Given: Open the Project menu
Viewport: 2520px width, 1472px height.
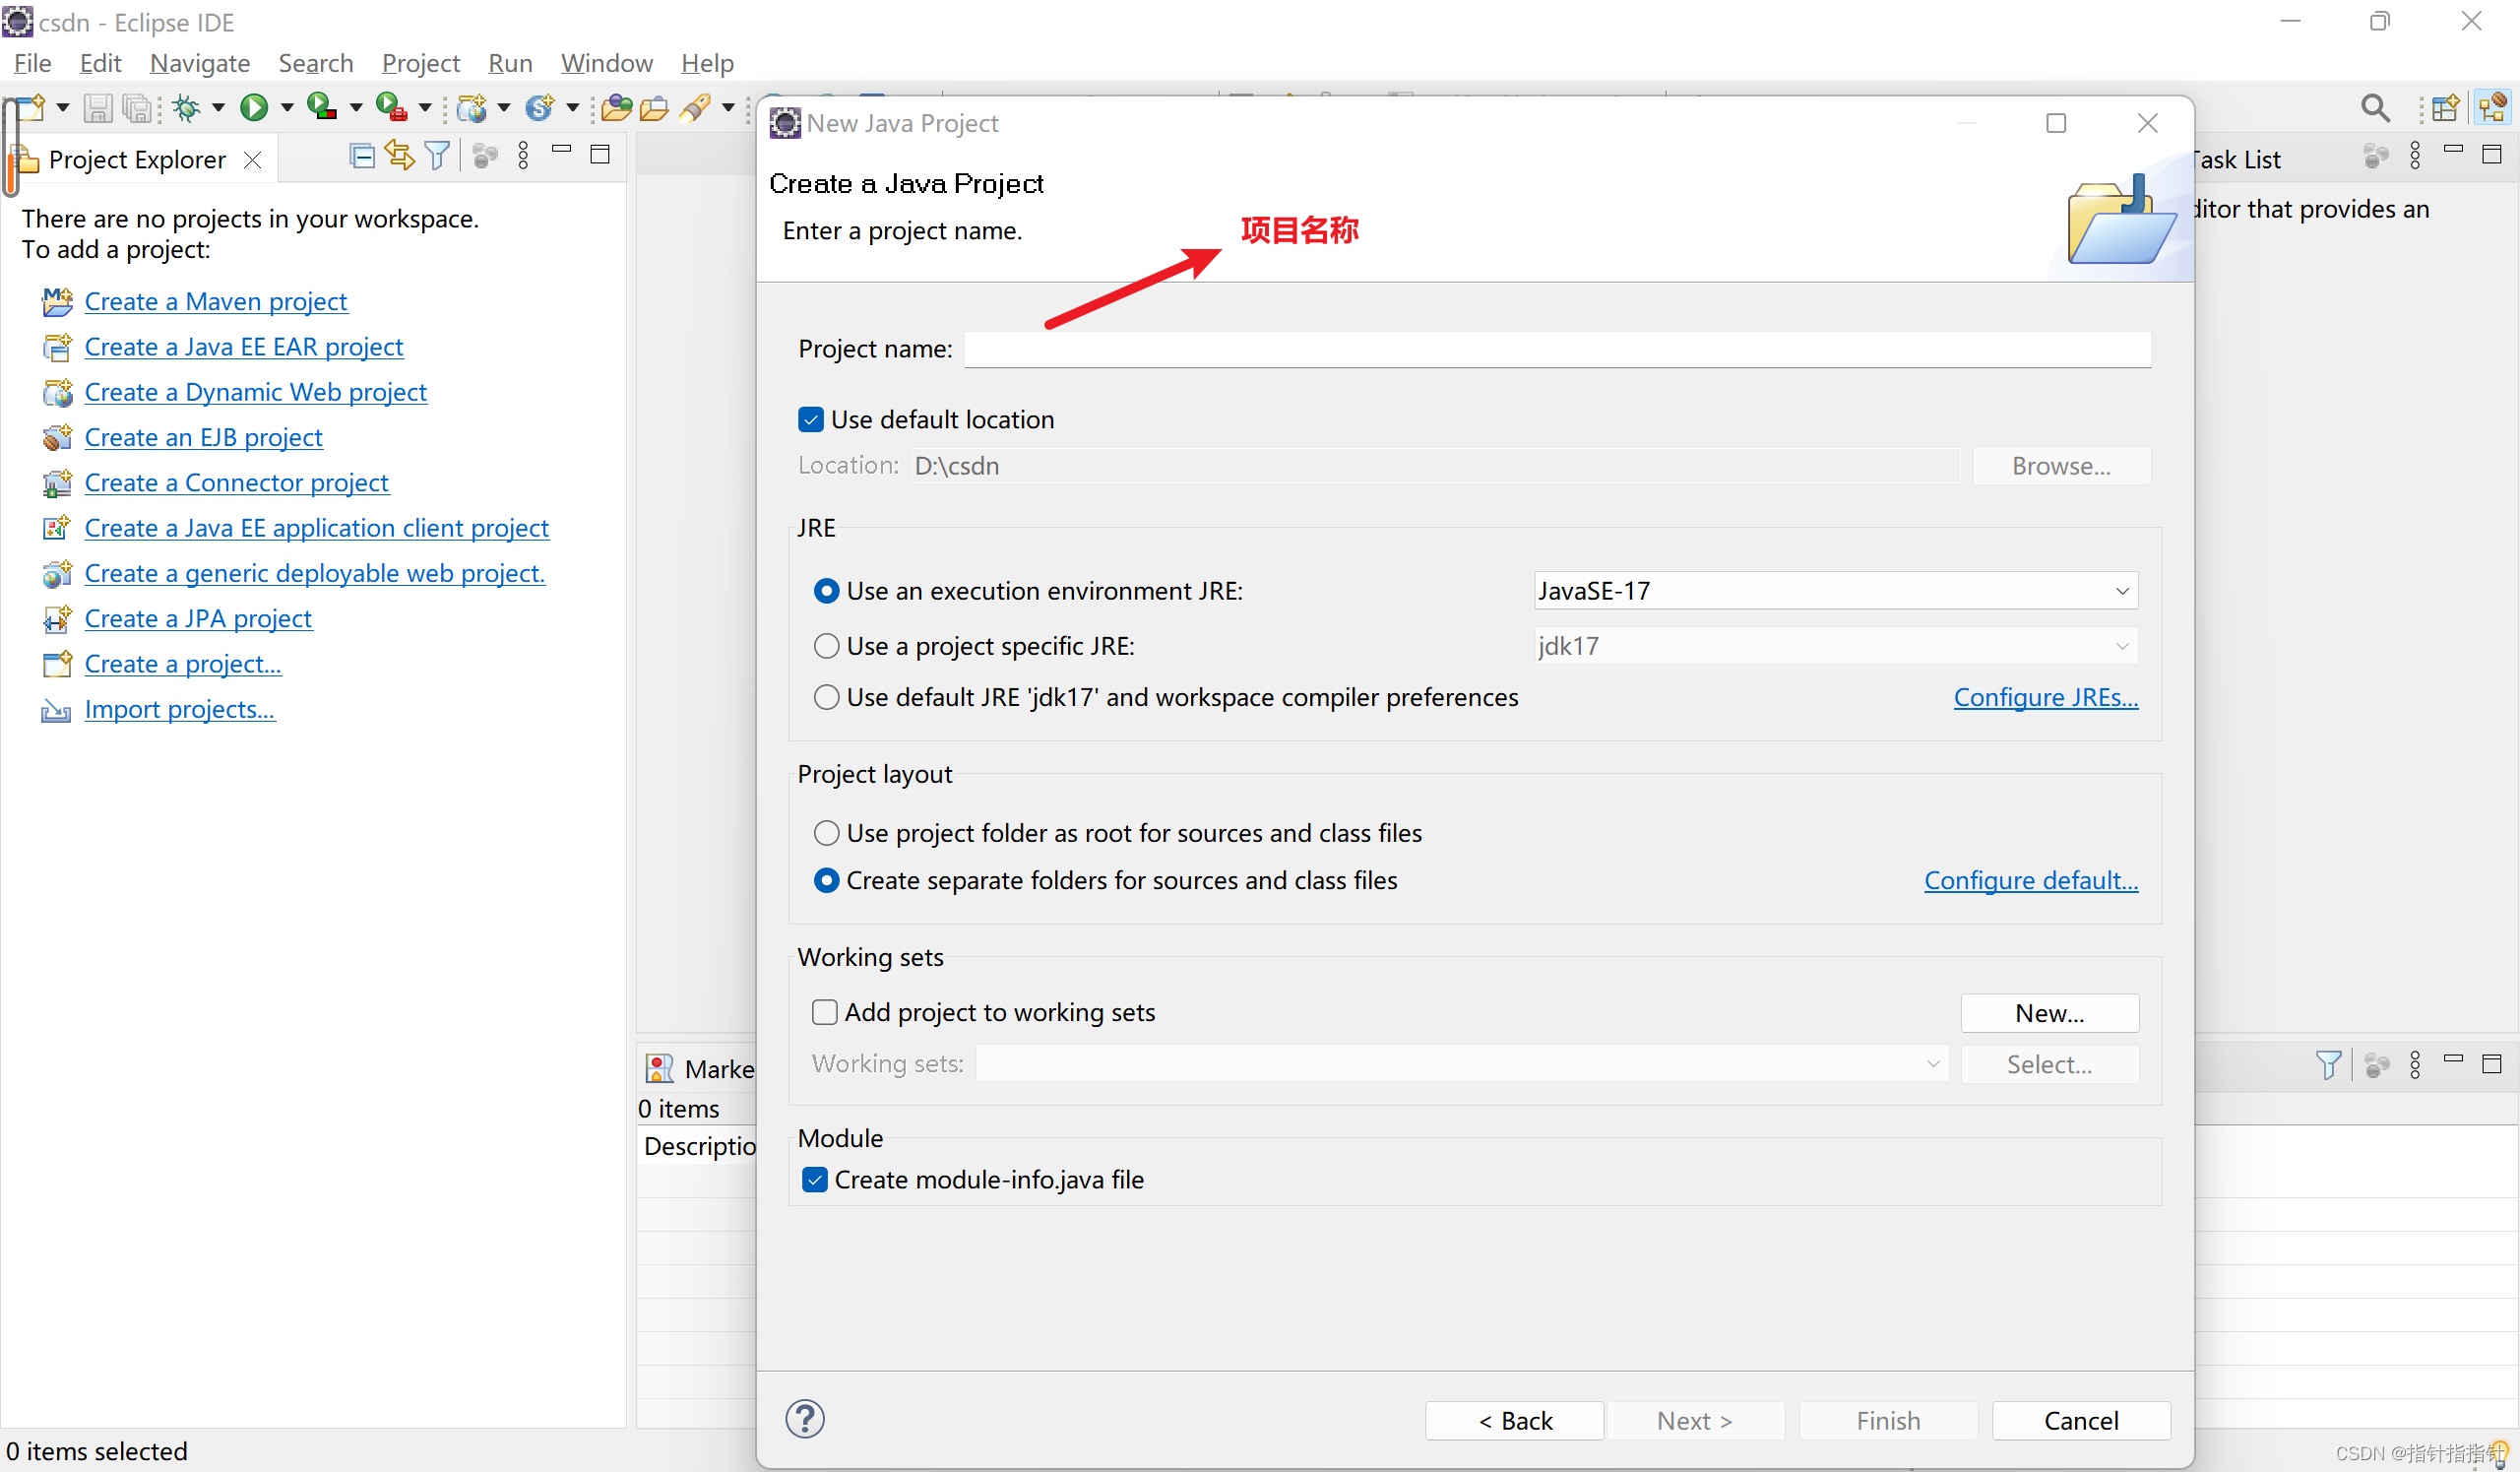Looking at the screenshot, I should (x=420, y=63).
